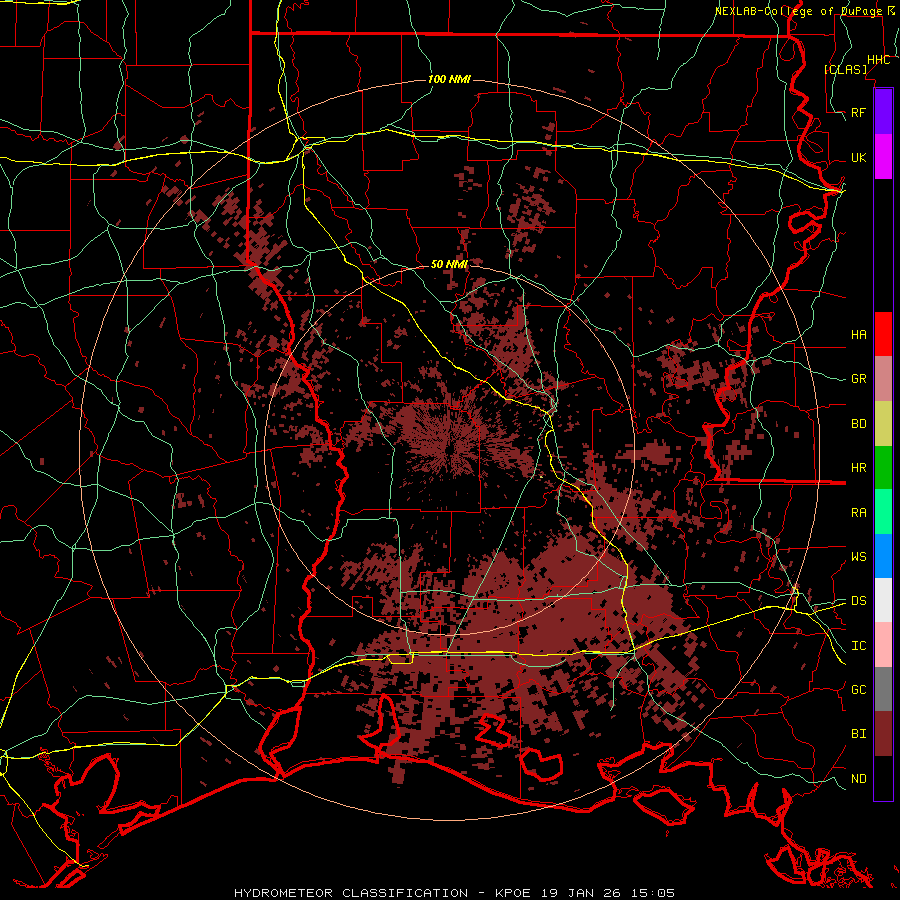The image size is (900, 900).
Task: Click the HA red legend color block
Action: [x=883, y=334]
